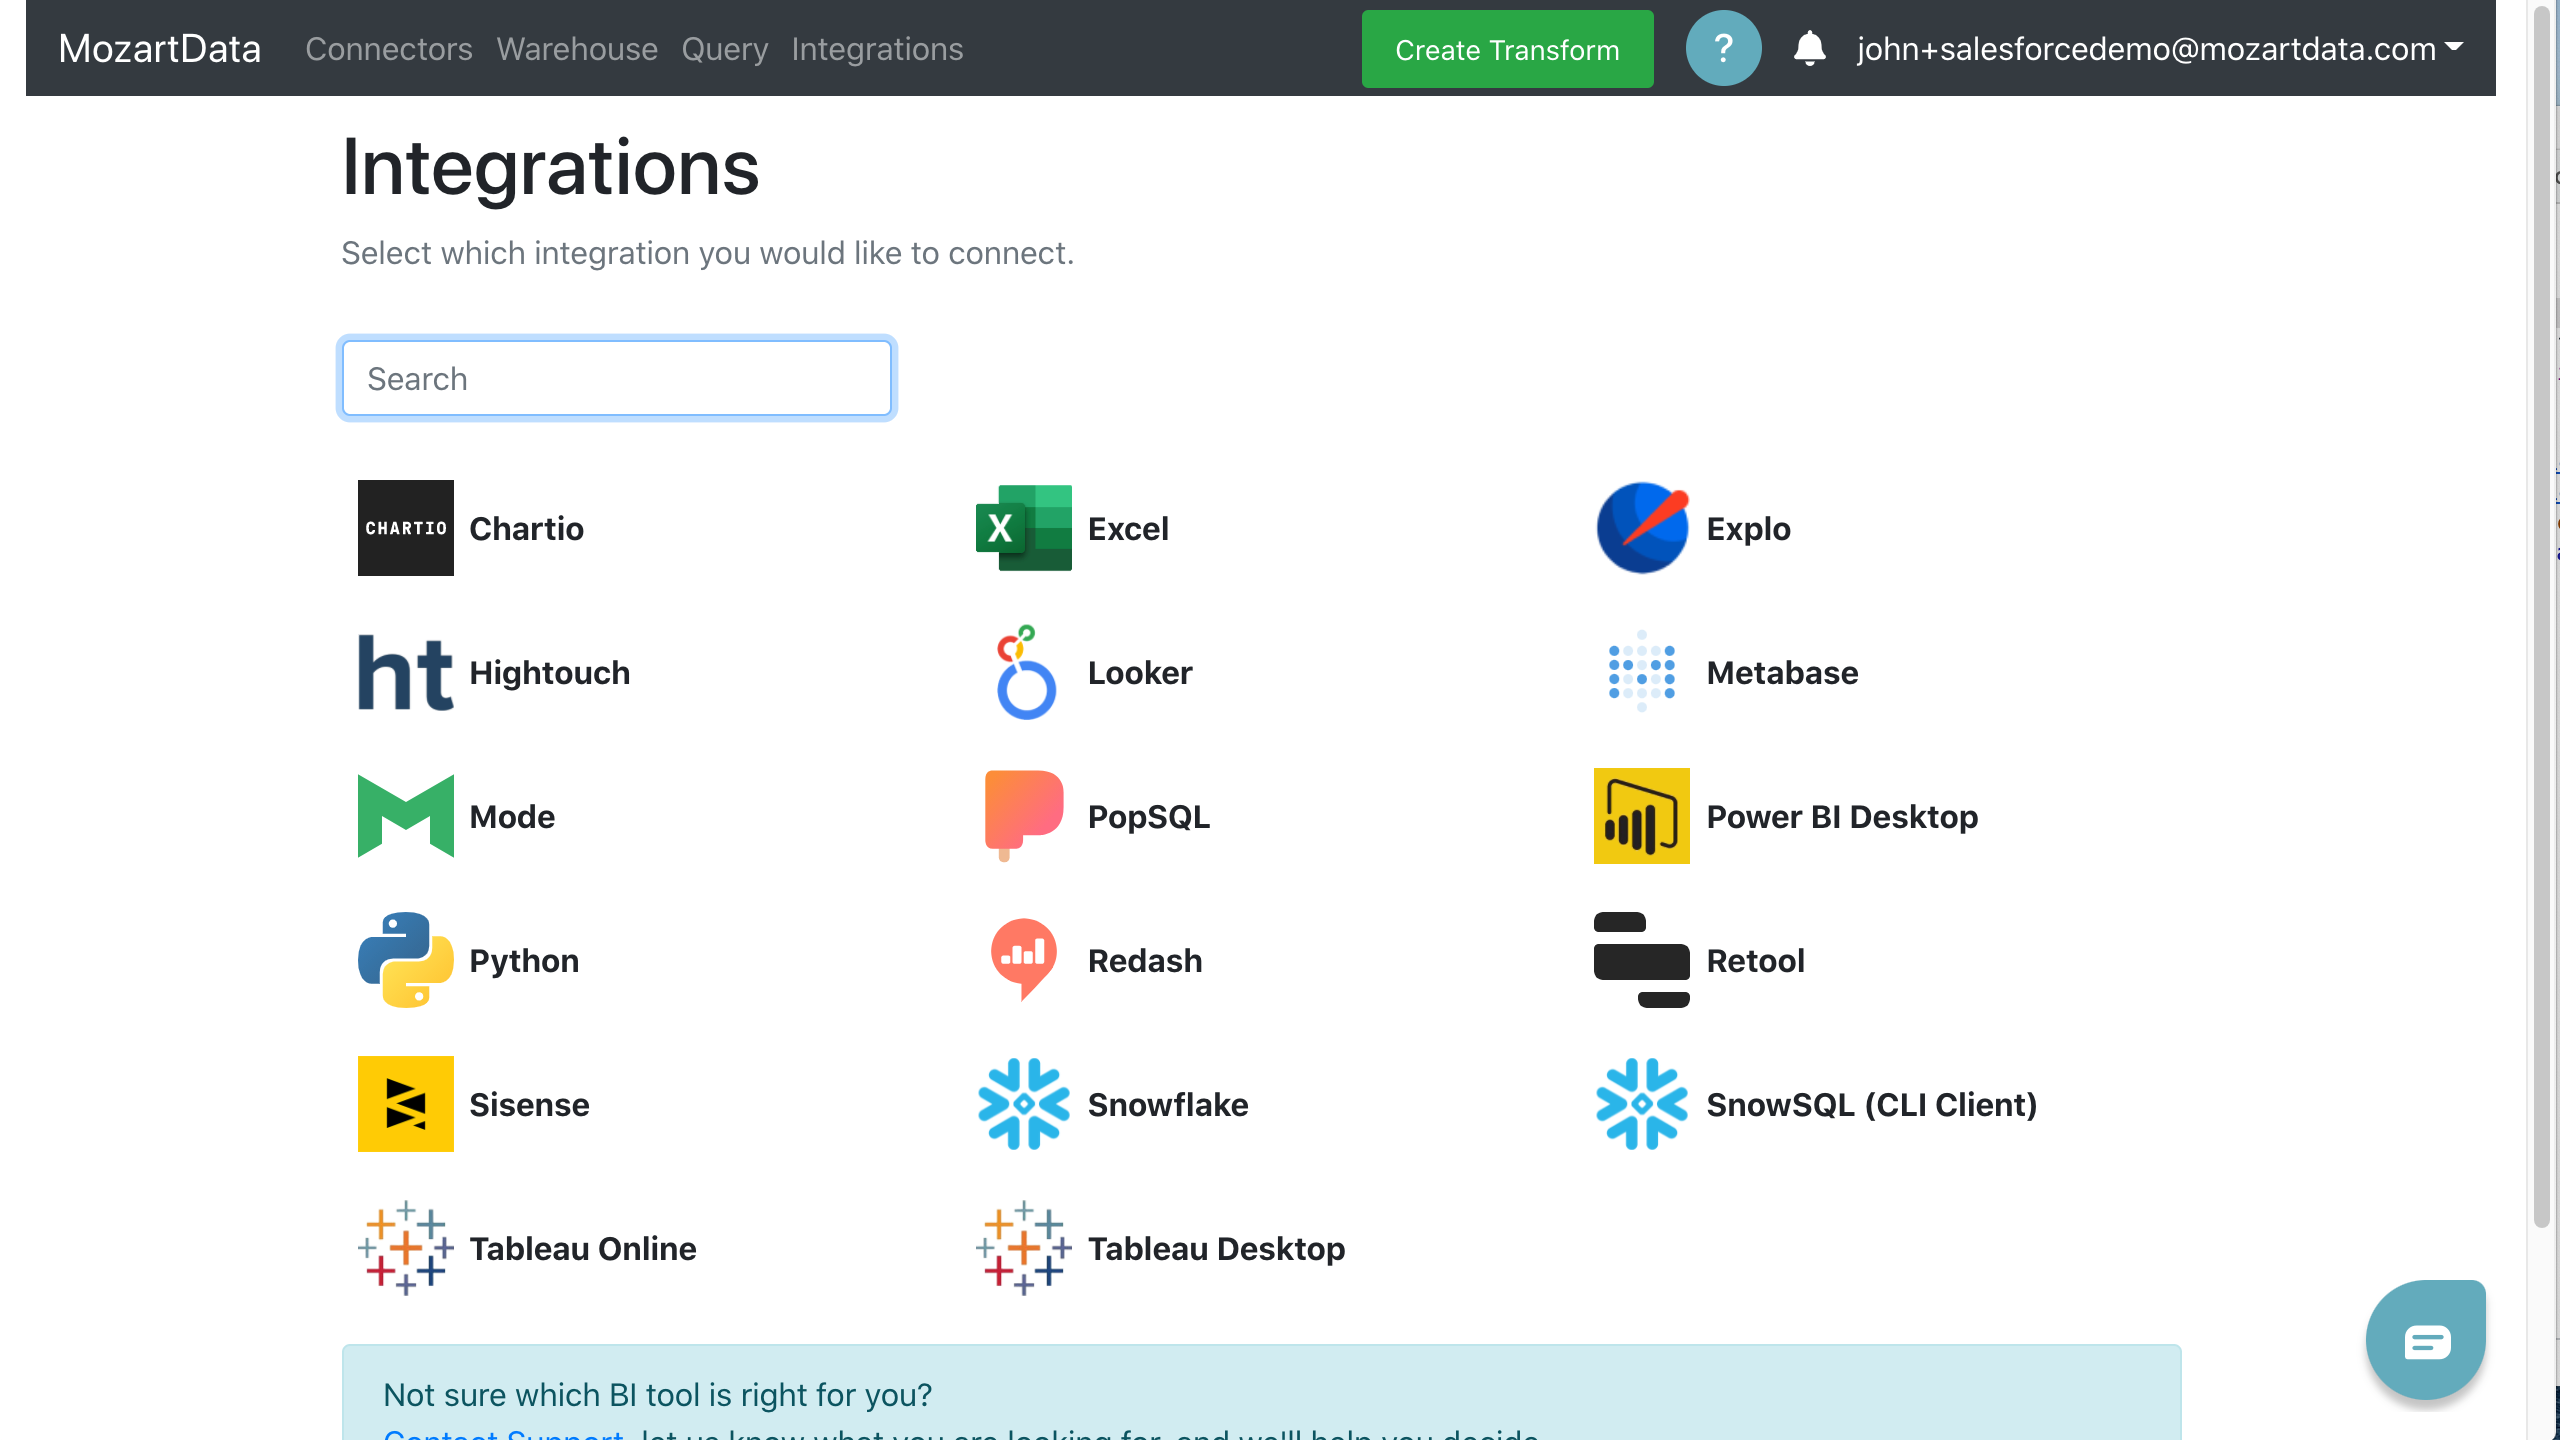Viewport: 2560px width, 1440px height.
Task: Click the Python integration name
Action: pos(524,960)
